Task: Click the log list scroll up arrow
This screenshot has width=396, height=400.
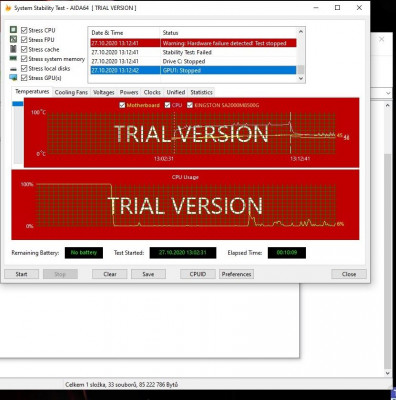Action: 301,32
